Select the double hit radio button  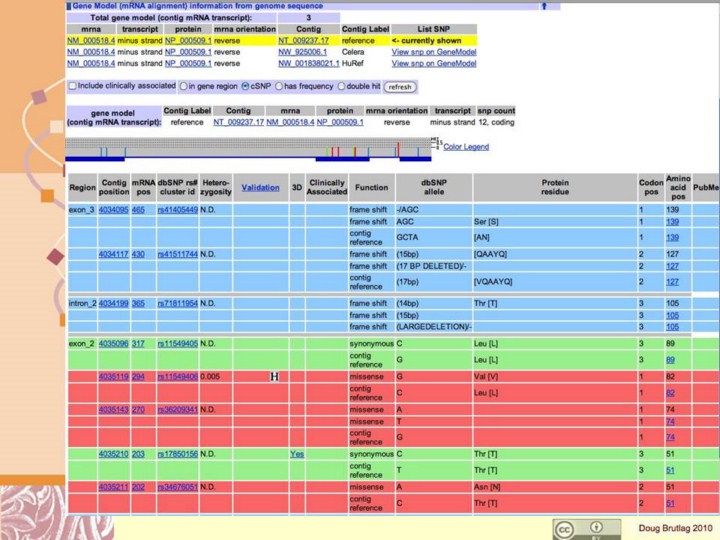click(x=340, y=86)
